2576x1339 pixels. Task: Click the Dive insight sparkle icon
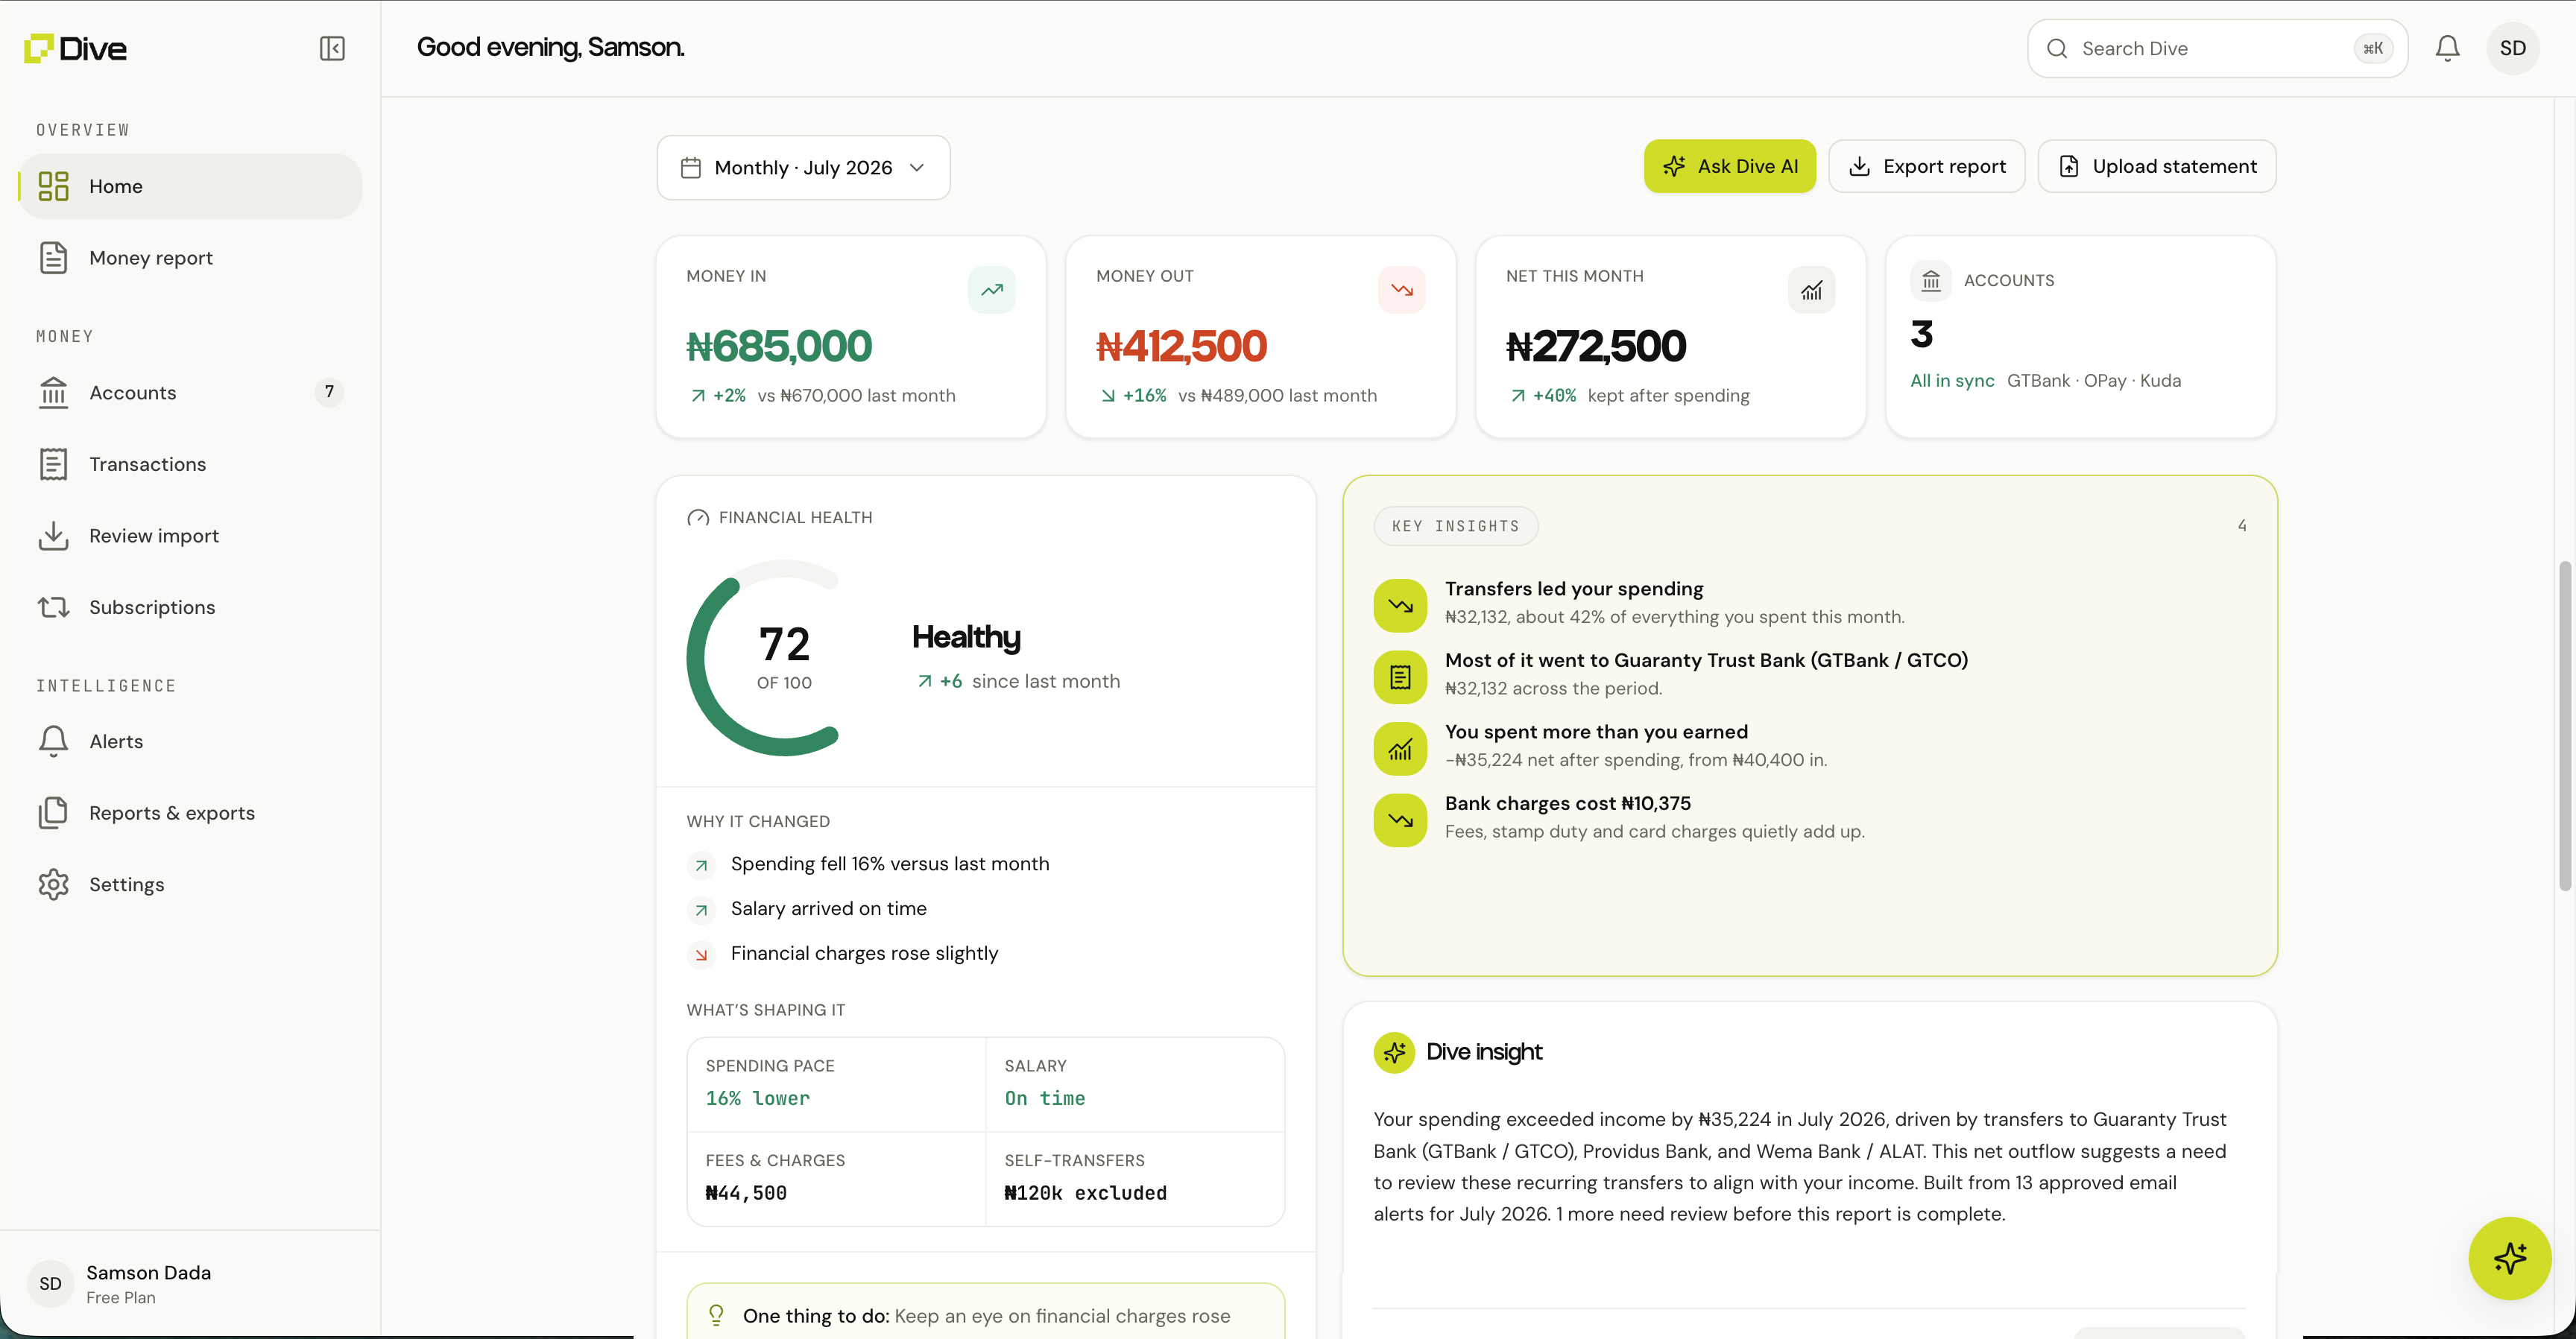pos(1394,1052)
